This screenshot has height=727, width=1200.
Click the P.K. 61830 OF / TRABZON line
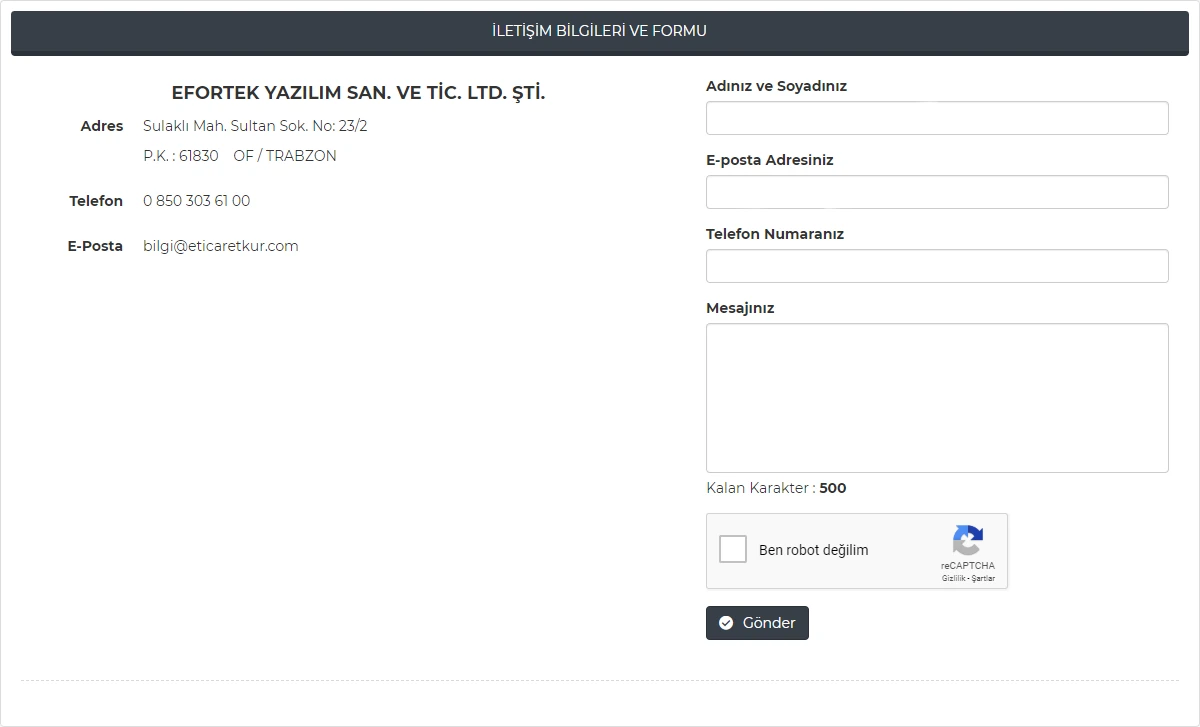click(240, 156)
